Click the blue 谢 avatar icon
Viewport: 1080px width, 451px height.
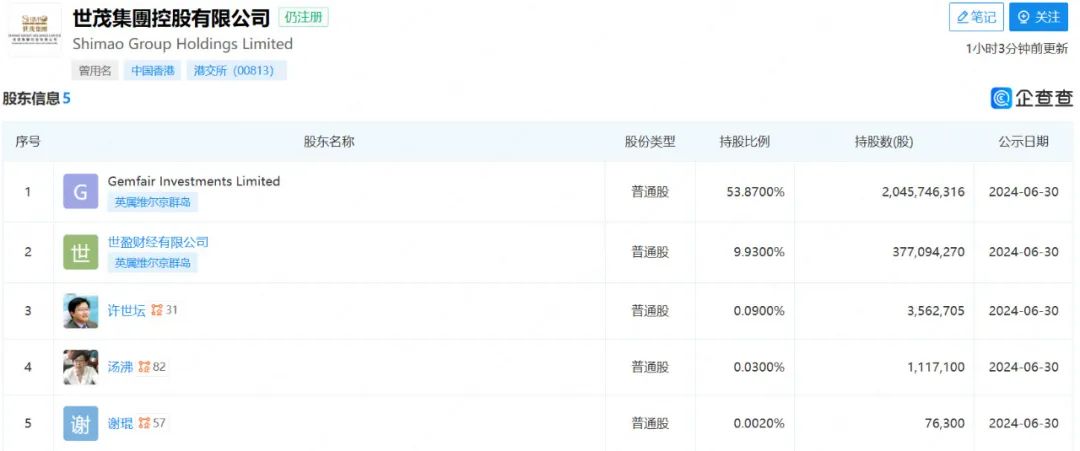coord(81,423)
